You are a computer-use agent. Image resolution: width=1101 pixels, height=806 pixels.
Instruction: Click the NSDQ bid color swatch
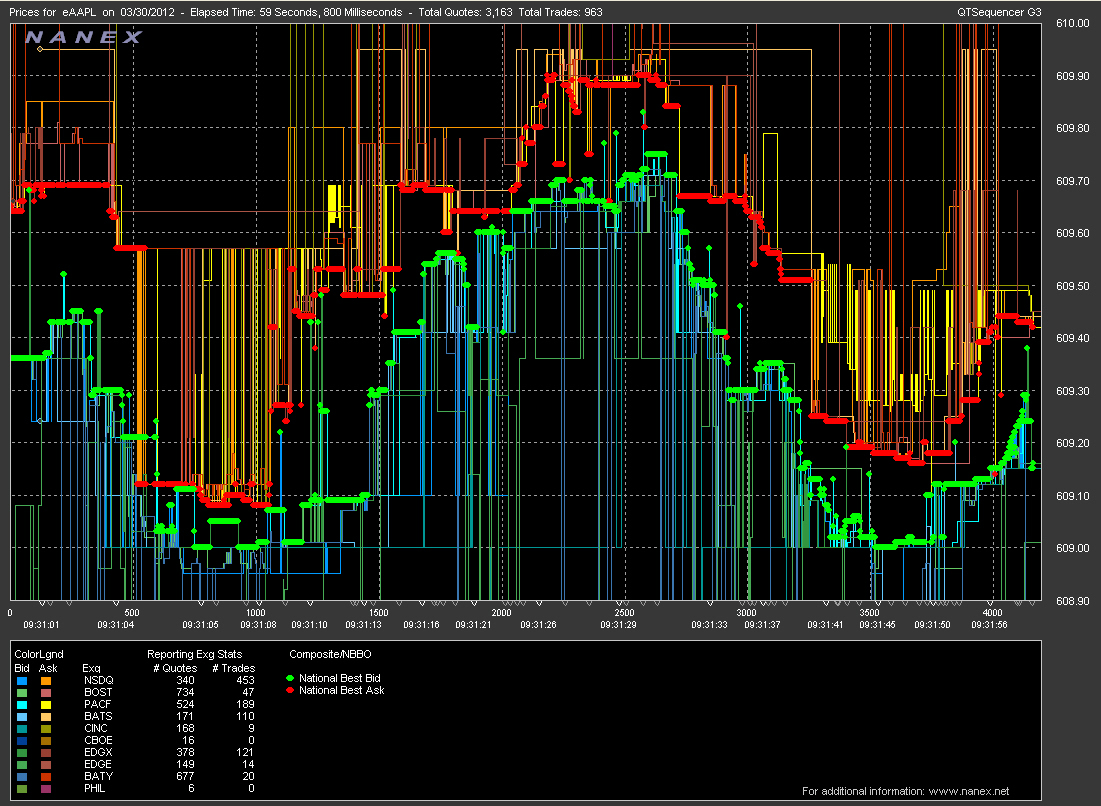pyautogui.click(x=22, y=680)
